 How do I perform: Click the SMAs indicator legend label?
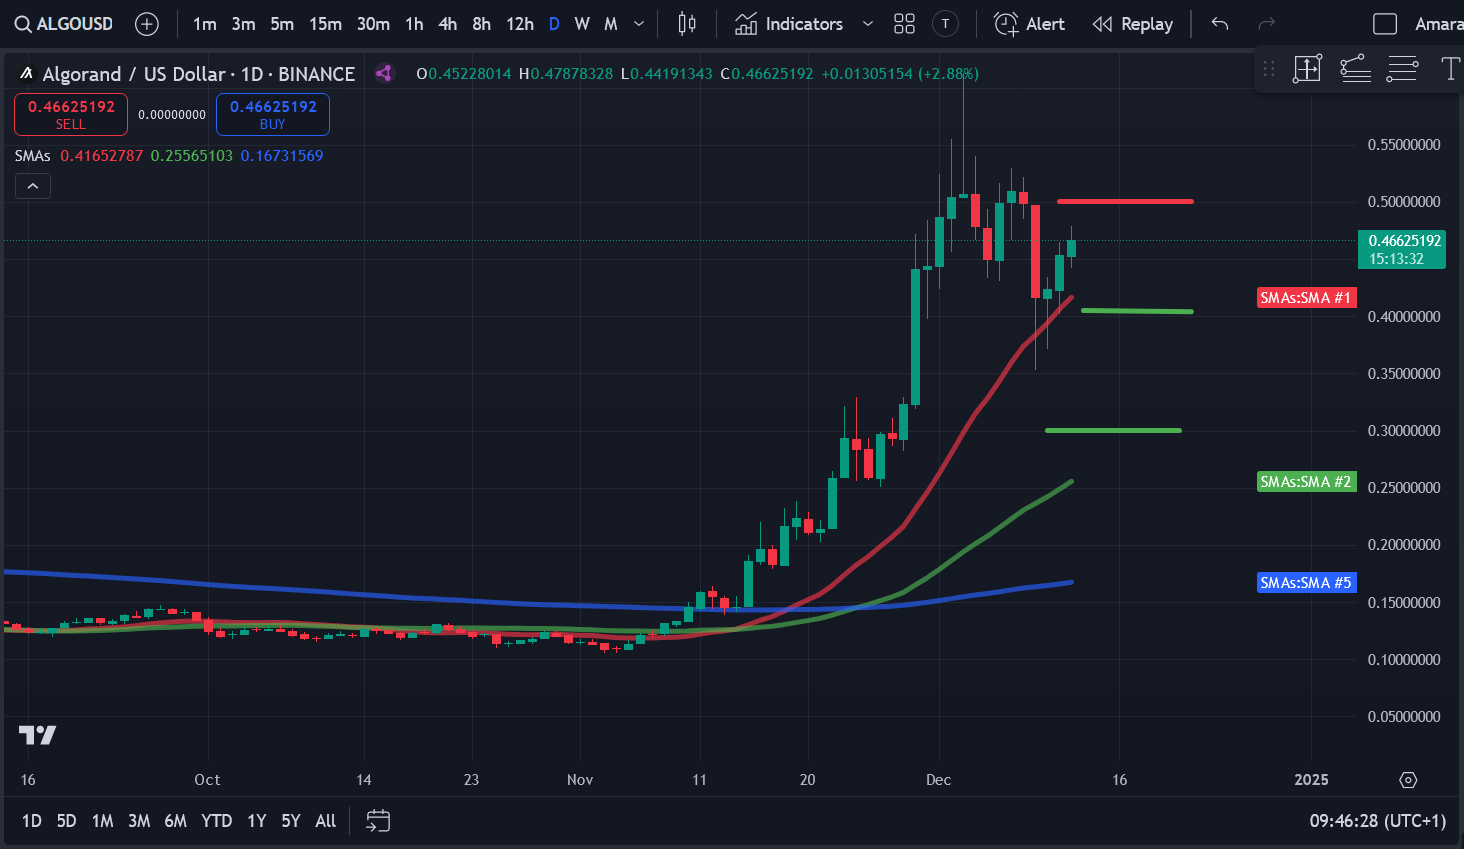tap(32, 156)
